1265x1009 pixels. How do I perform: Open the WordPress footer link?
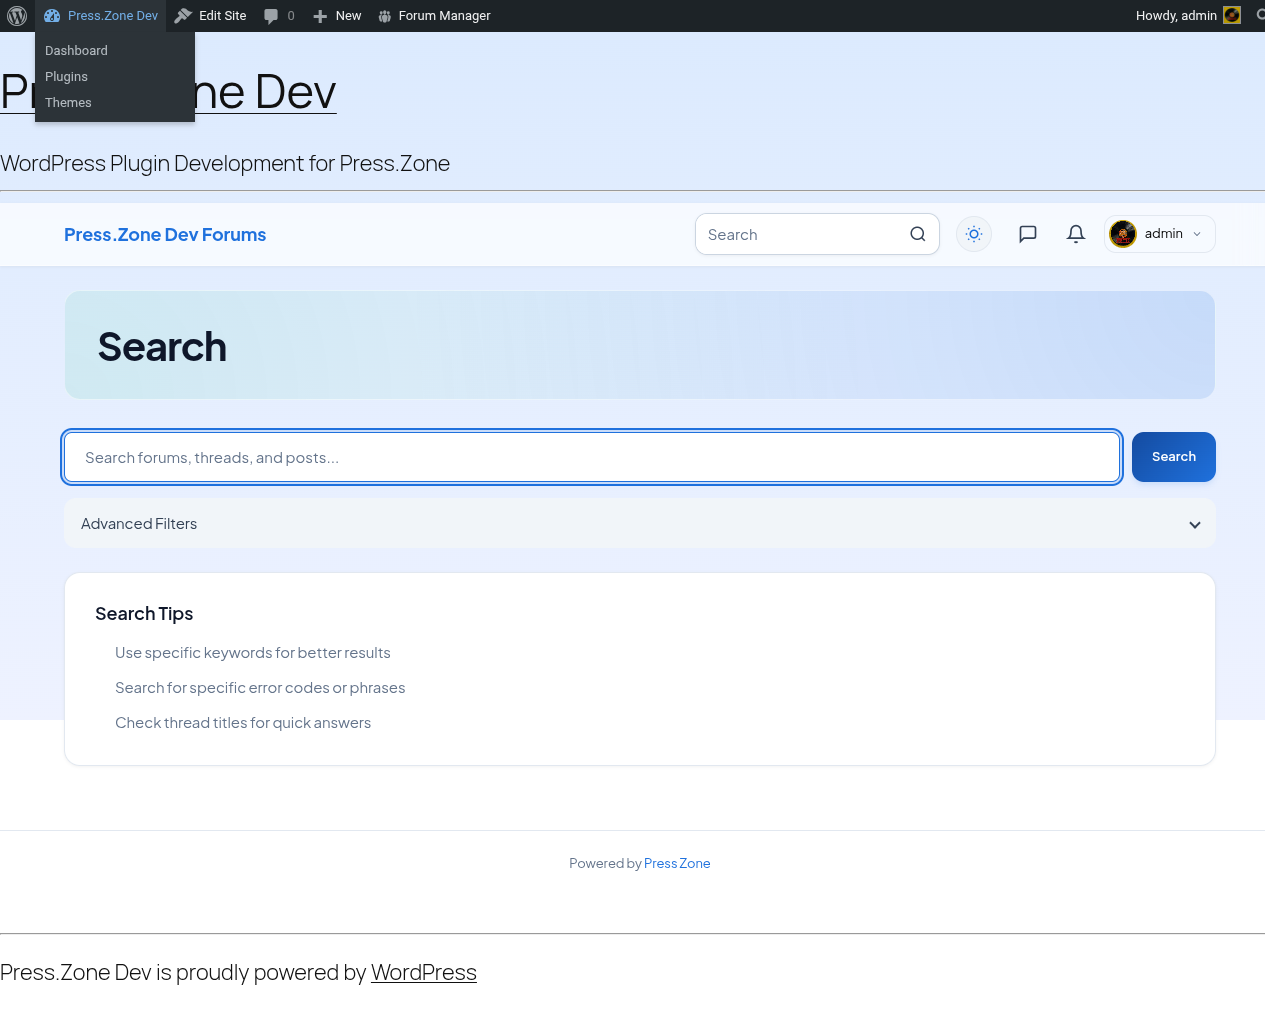click(424, 973)
